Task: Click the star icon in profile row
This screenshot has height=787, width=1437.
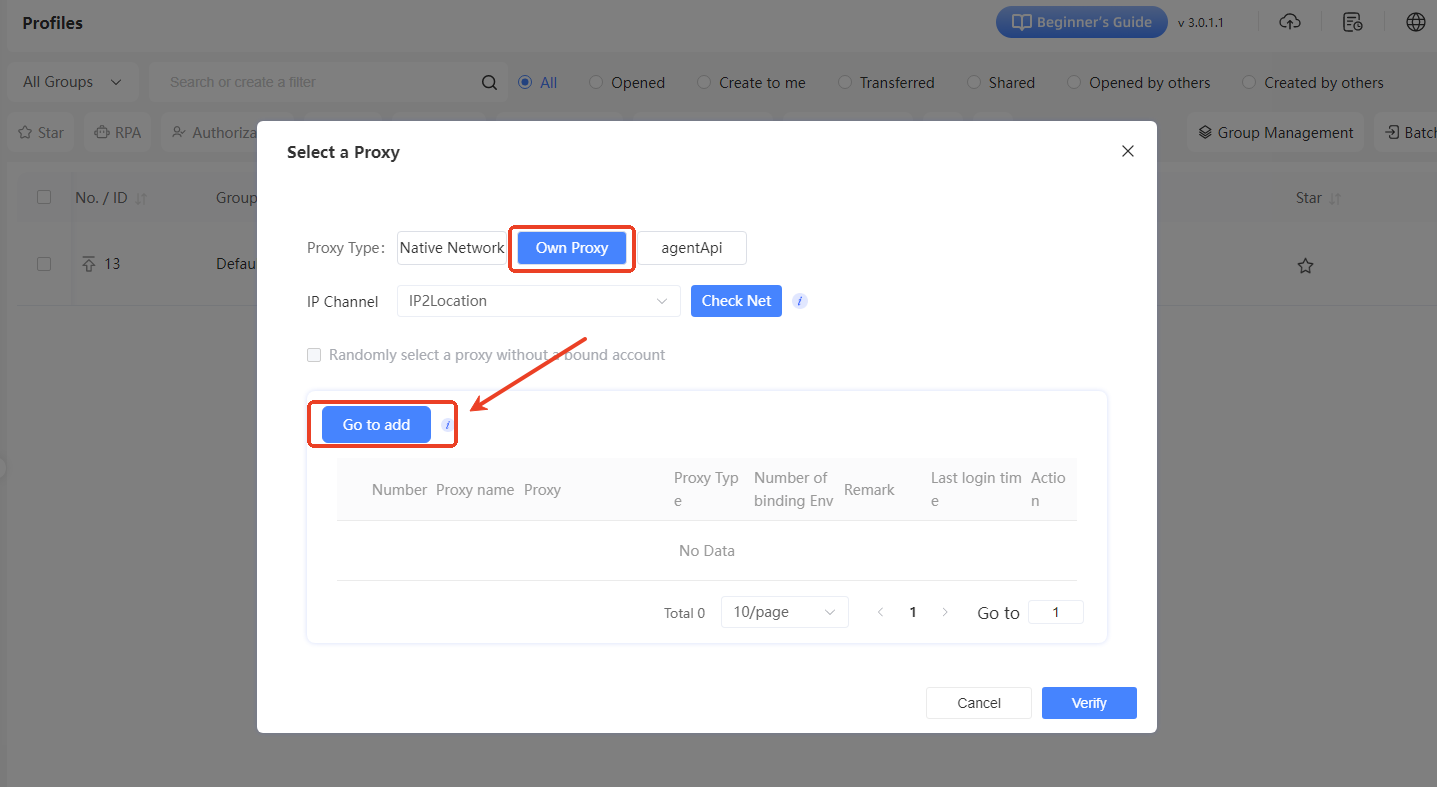Action: coord(1305,266)
